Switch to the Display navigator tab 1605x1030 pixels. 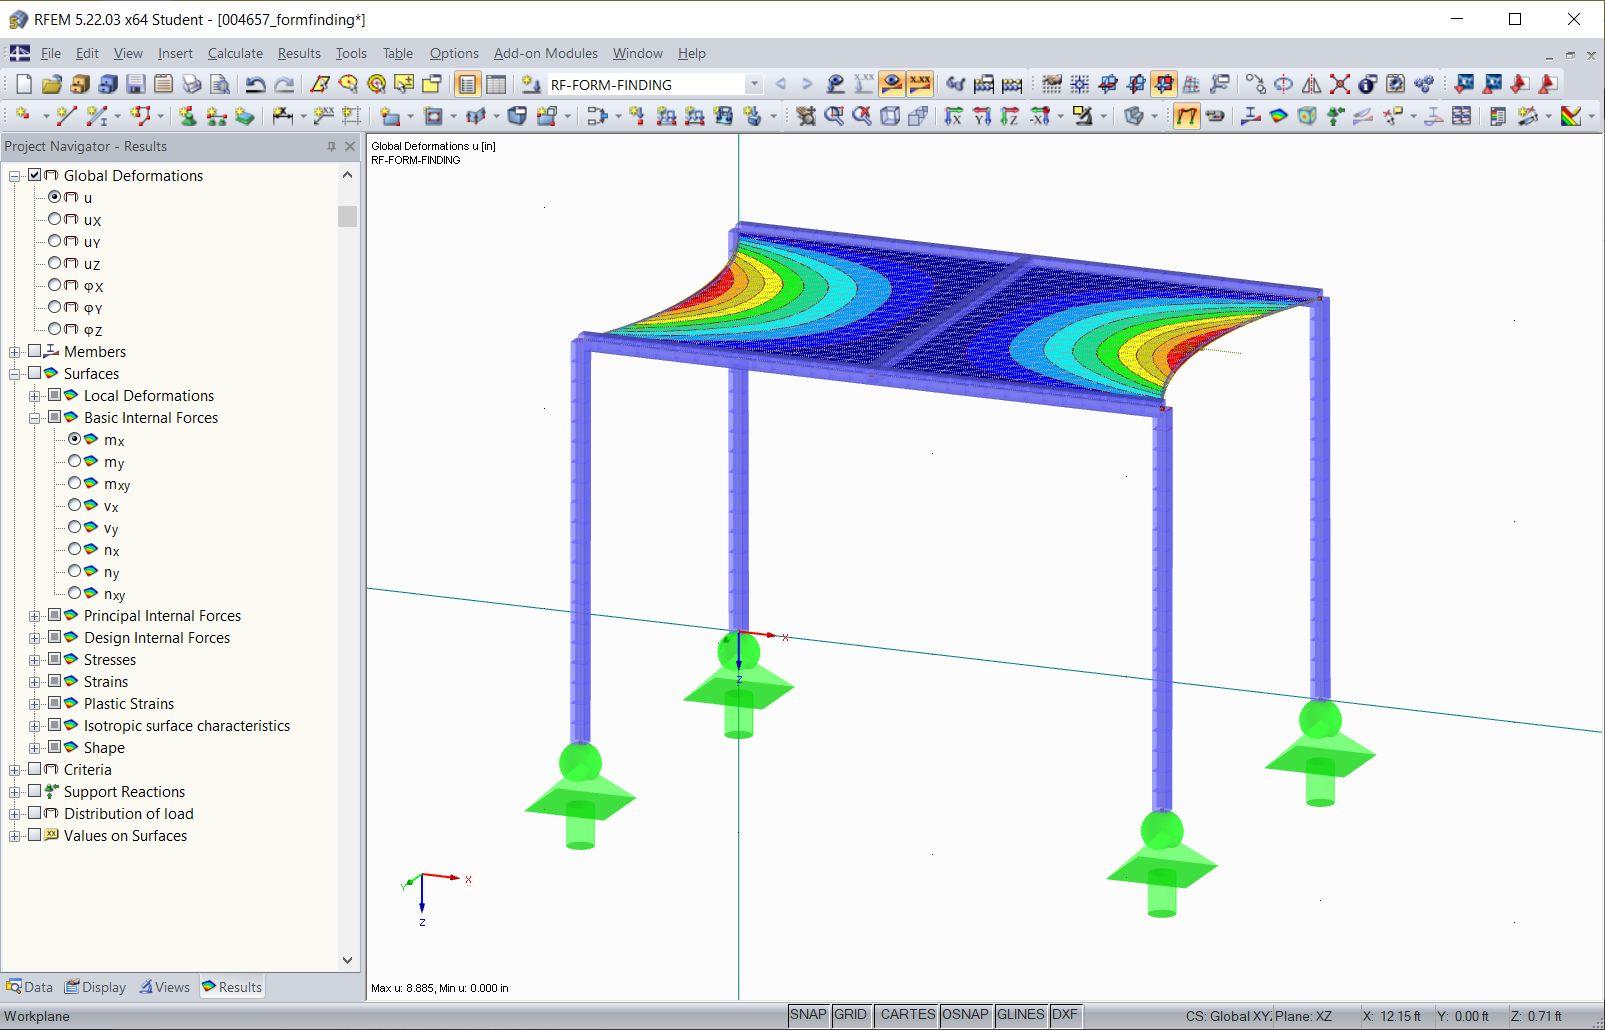tap(96, 987)
